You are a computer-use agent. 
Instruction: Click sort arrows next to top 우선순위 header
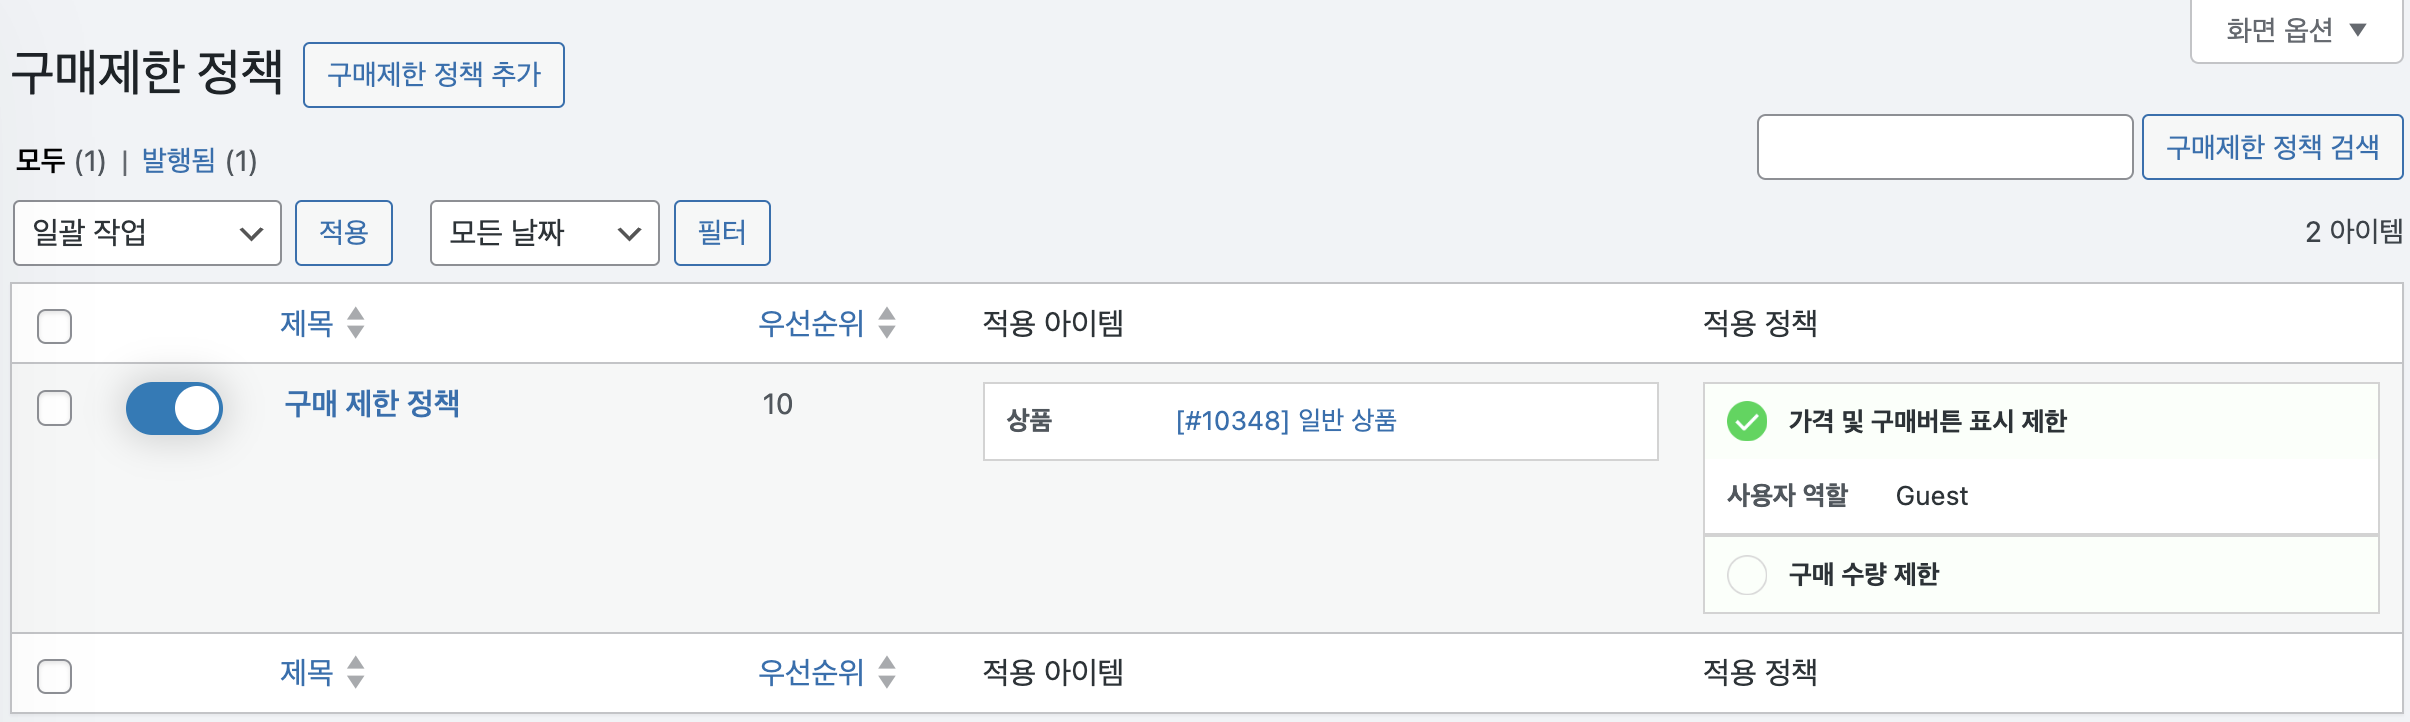click(x=886, y=323)
